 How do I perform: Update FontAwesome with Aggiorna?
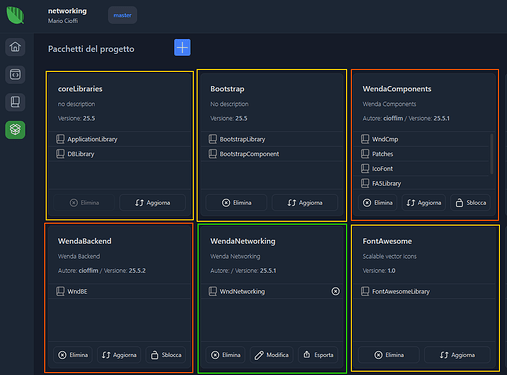tap(457, 355)
